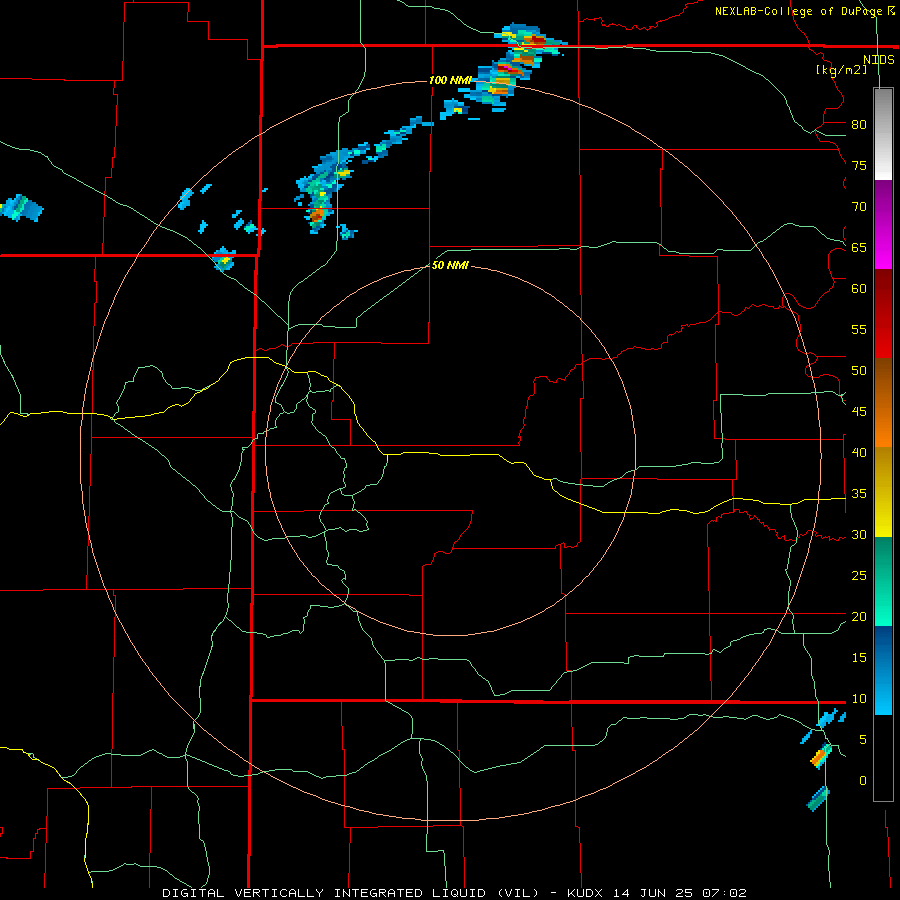
Task: Pick the black bottom band of the legend
Action: 883,758
